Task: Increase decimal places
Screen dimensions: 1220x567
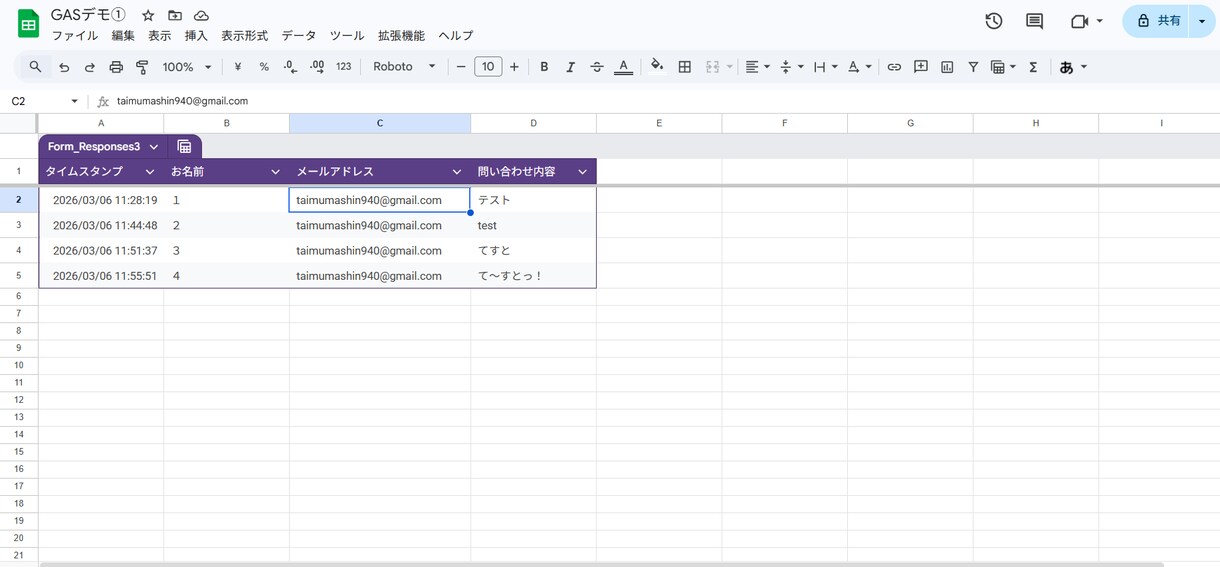Action: [317, 67]
